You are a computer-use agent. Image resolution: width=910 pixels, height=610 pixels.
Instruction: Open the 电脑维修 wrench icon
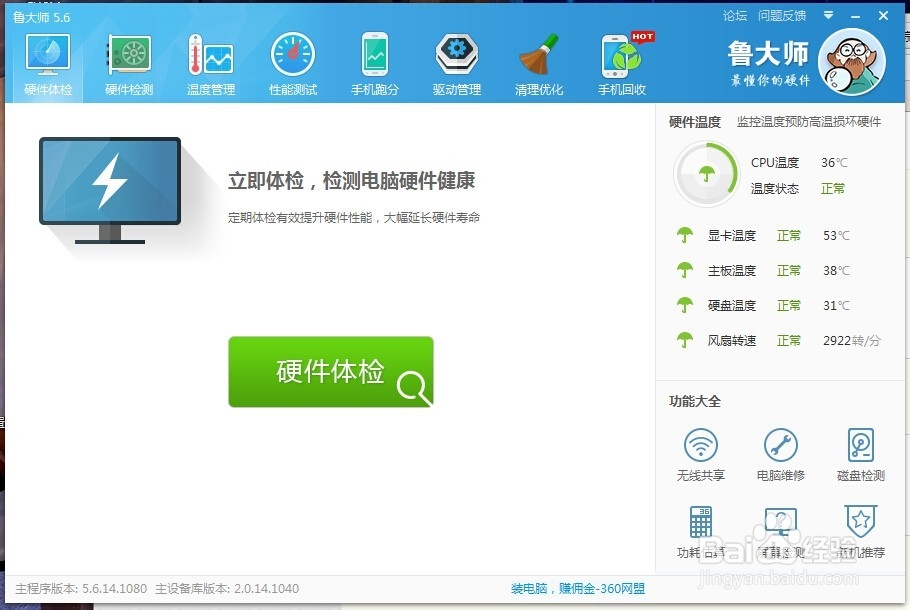click(x=781, y=445)
